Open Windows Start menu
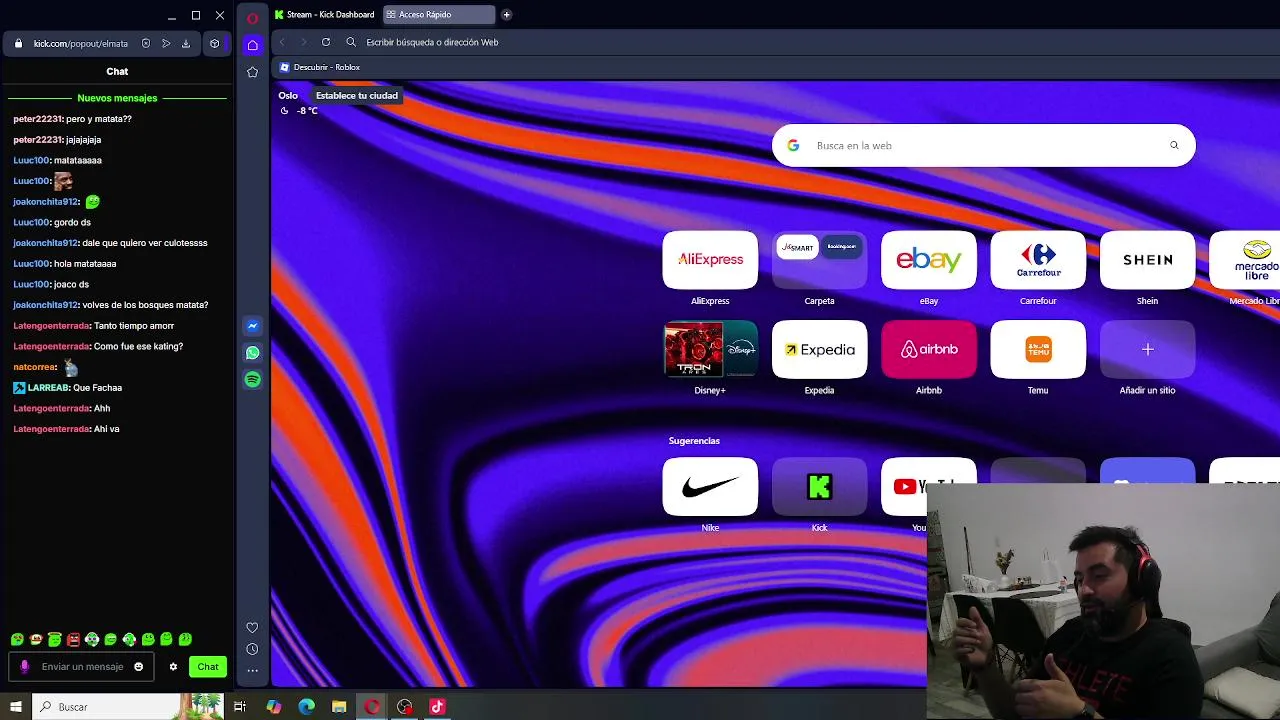Viewport: 1280px width, 720px height. (x=15, y=707)
